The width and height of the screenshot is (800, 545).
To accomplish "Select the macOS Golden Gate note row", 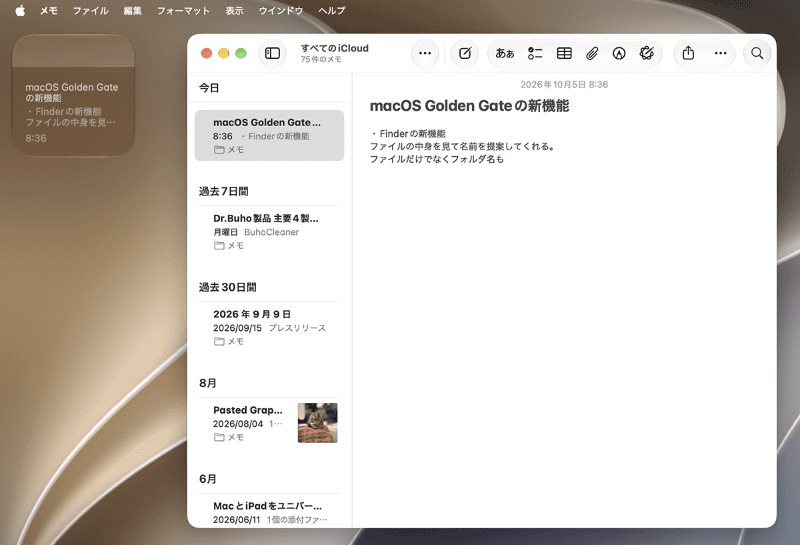I will pos(269,136).
